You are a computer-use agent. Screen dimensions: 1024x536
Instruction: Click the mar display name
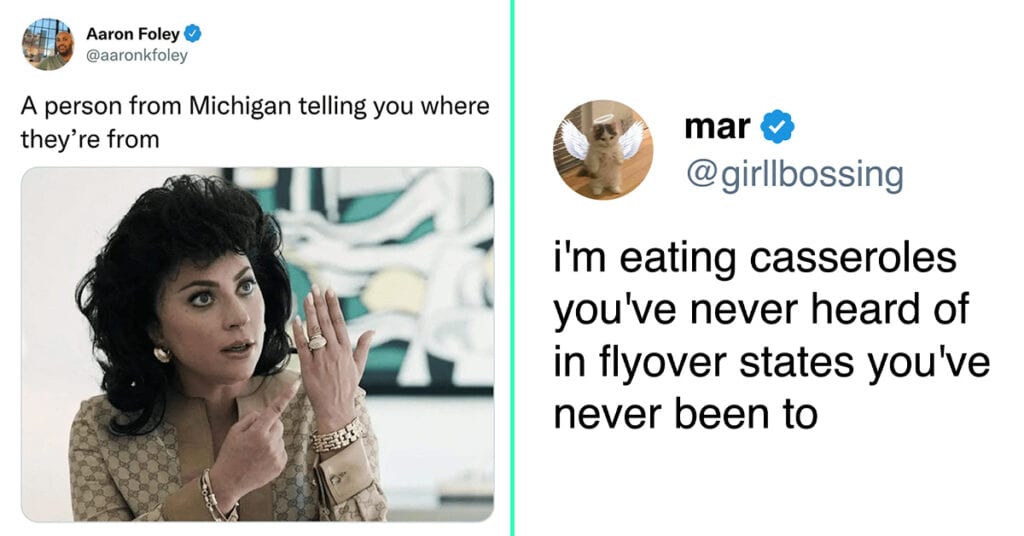[x=717, y=127]
